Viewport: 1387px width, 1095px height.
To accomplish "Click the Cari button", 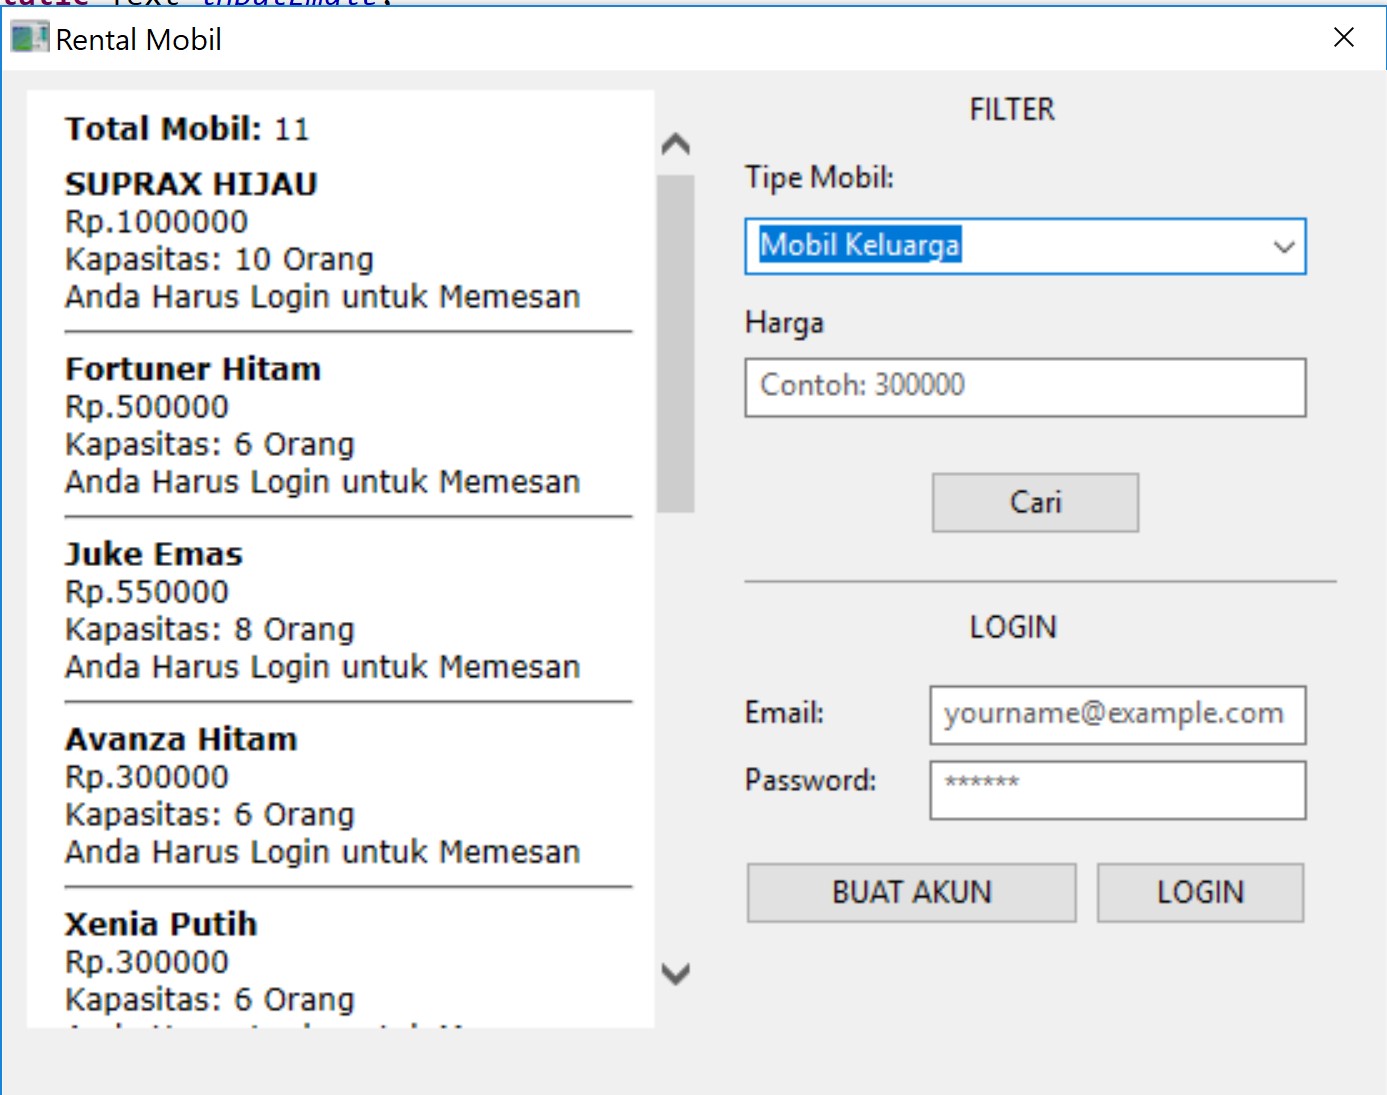I will [1035, 502].
